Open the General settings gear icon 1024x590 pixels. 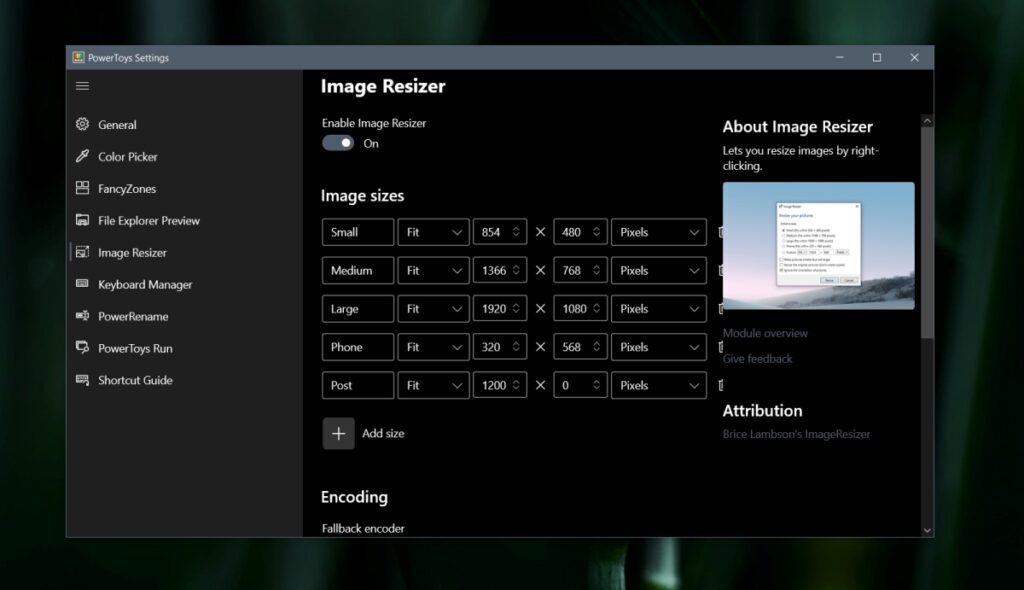point(84,124)
